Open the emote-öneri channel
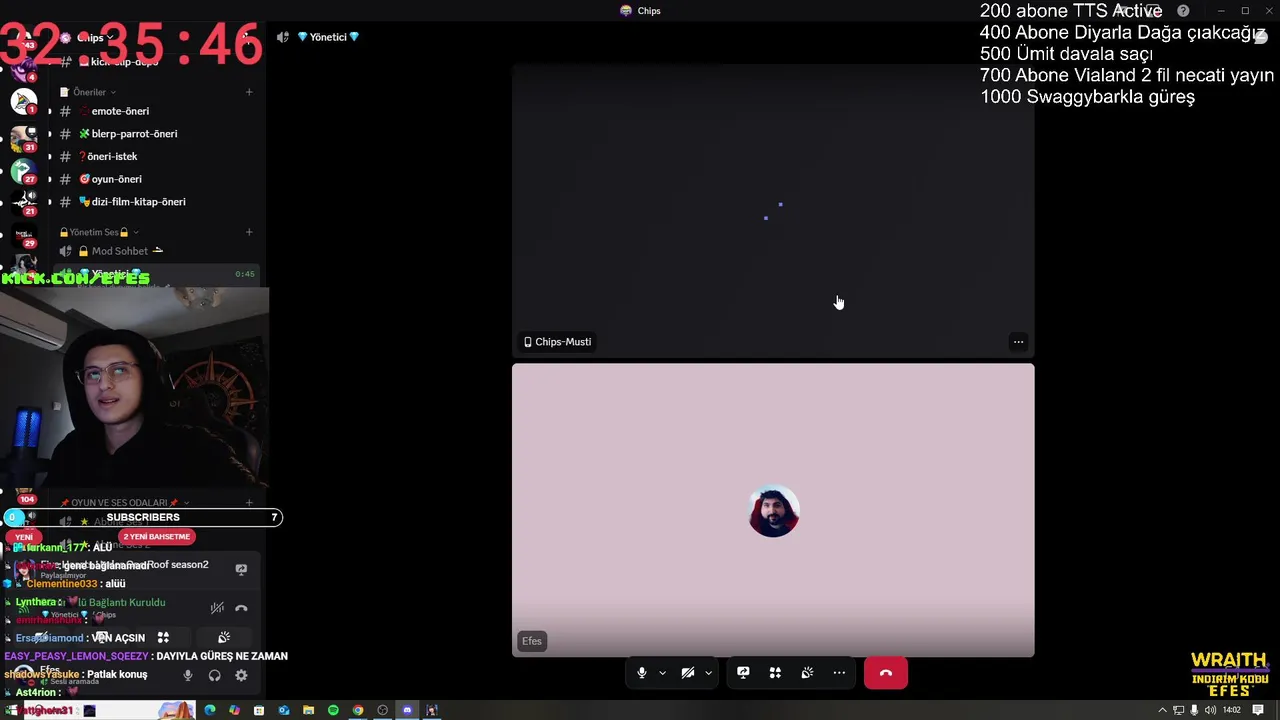The width and height of the screenshot is (1280, 720). pyautogui.click(x=120, y=111)
